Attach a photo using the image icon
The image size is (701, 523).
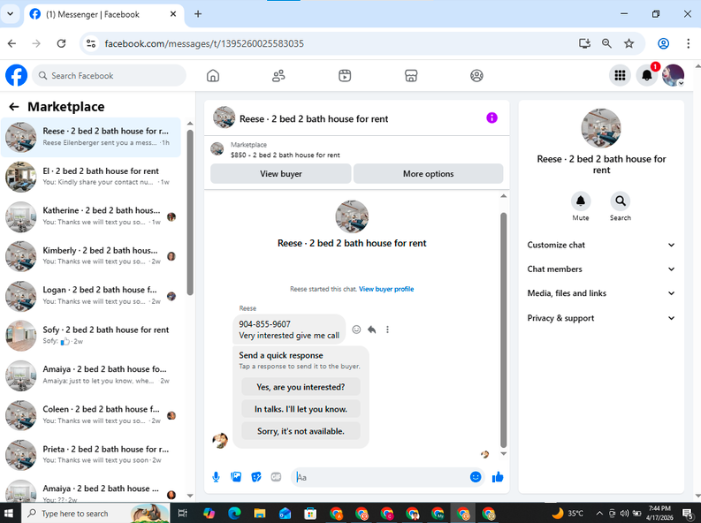(x=236, y=477)
